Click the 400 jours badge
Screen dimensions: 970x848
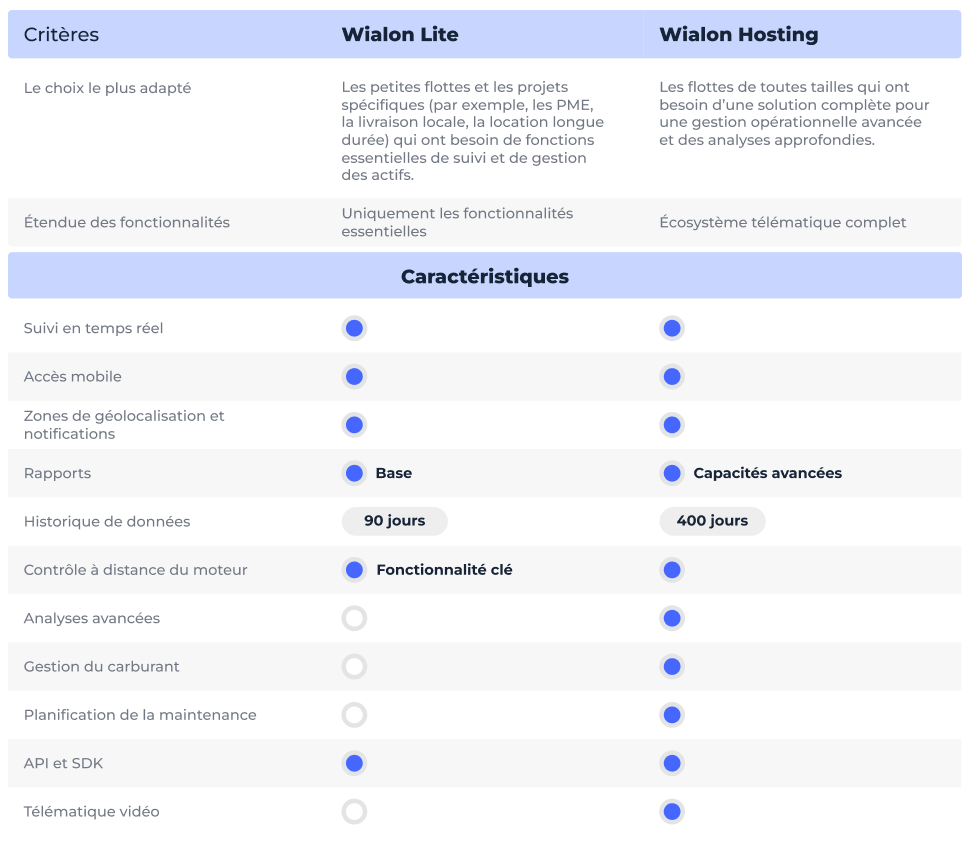[712, 521]
